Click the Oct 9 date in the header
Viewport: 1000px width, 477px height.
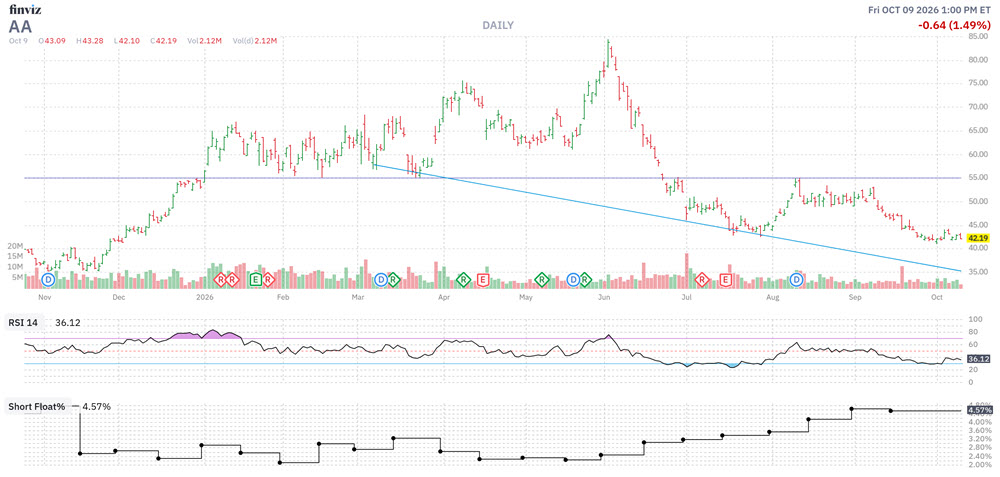[x=18, y=41]
